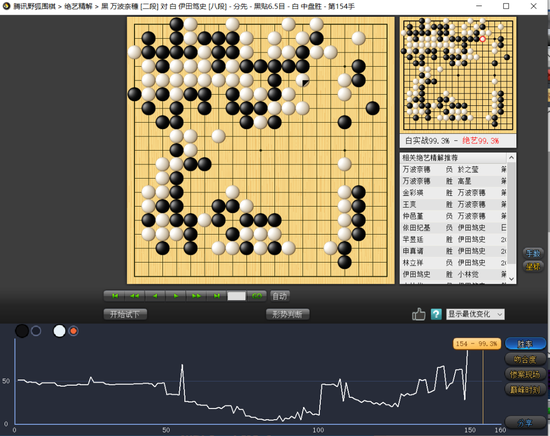Click the marked last-move white stone on the board
This screenshot has width=550, height=436.
(x=302, y=80)
